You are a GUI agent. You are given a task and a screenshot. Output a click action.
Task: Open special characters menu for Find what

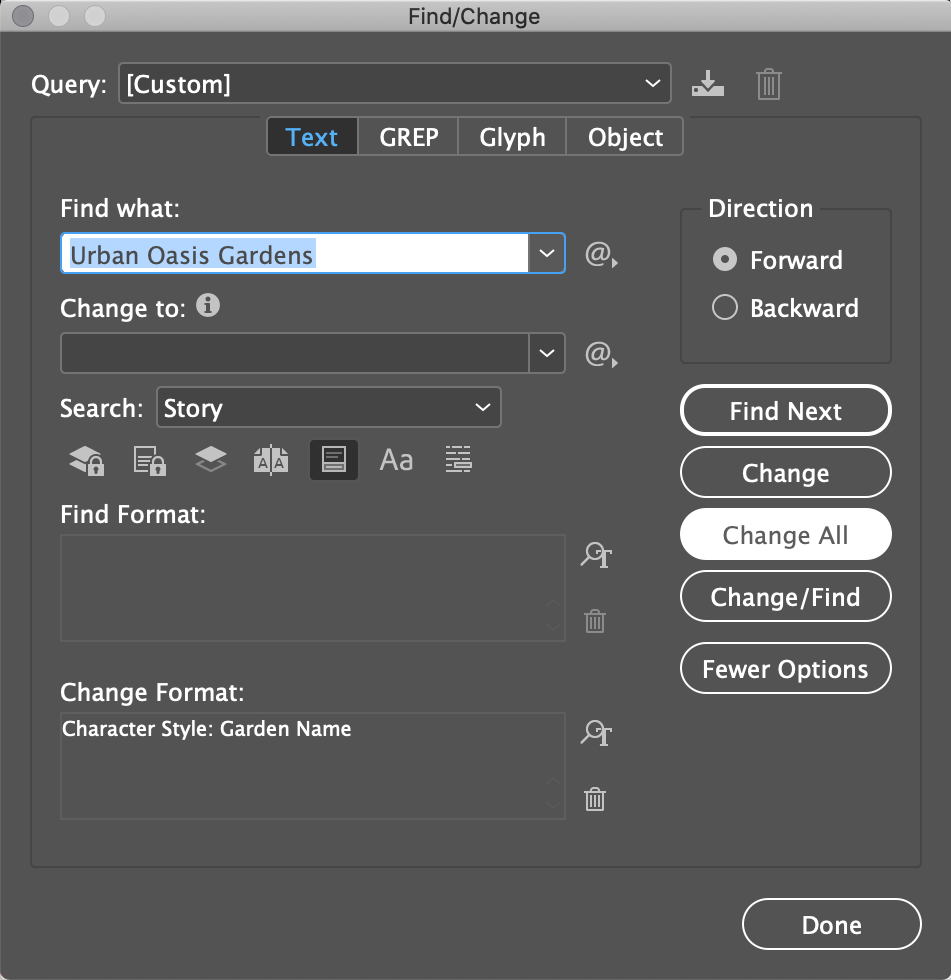coord(601,254)
